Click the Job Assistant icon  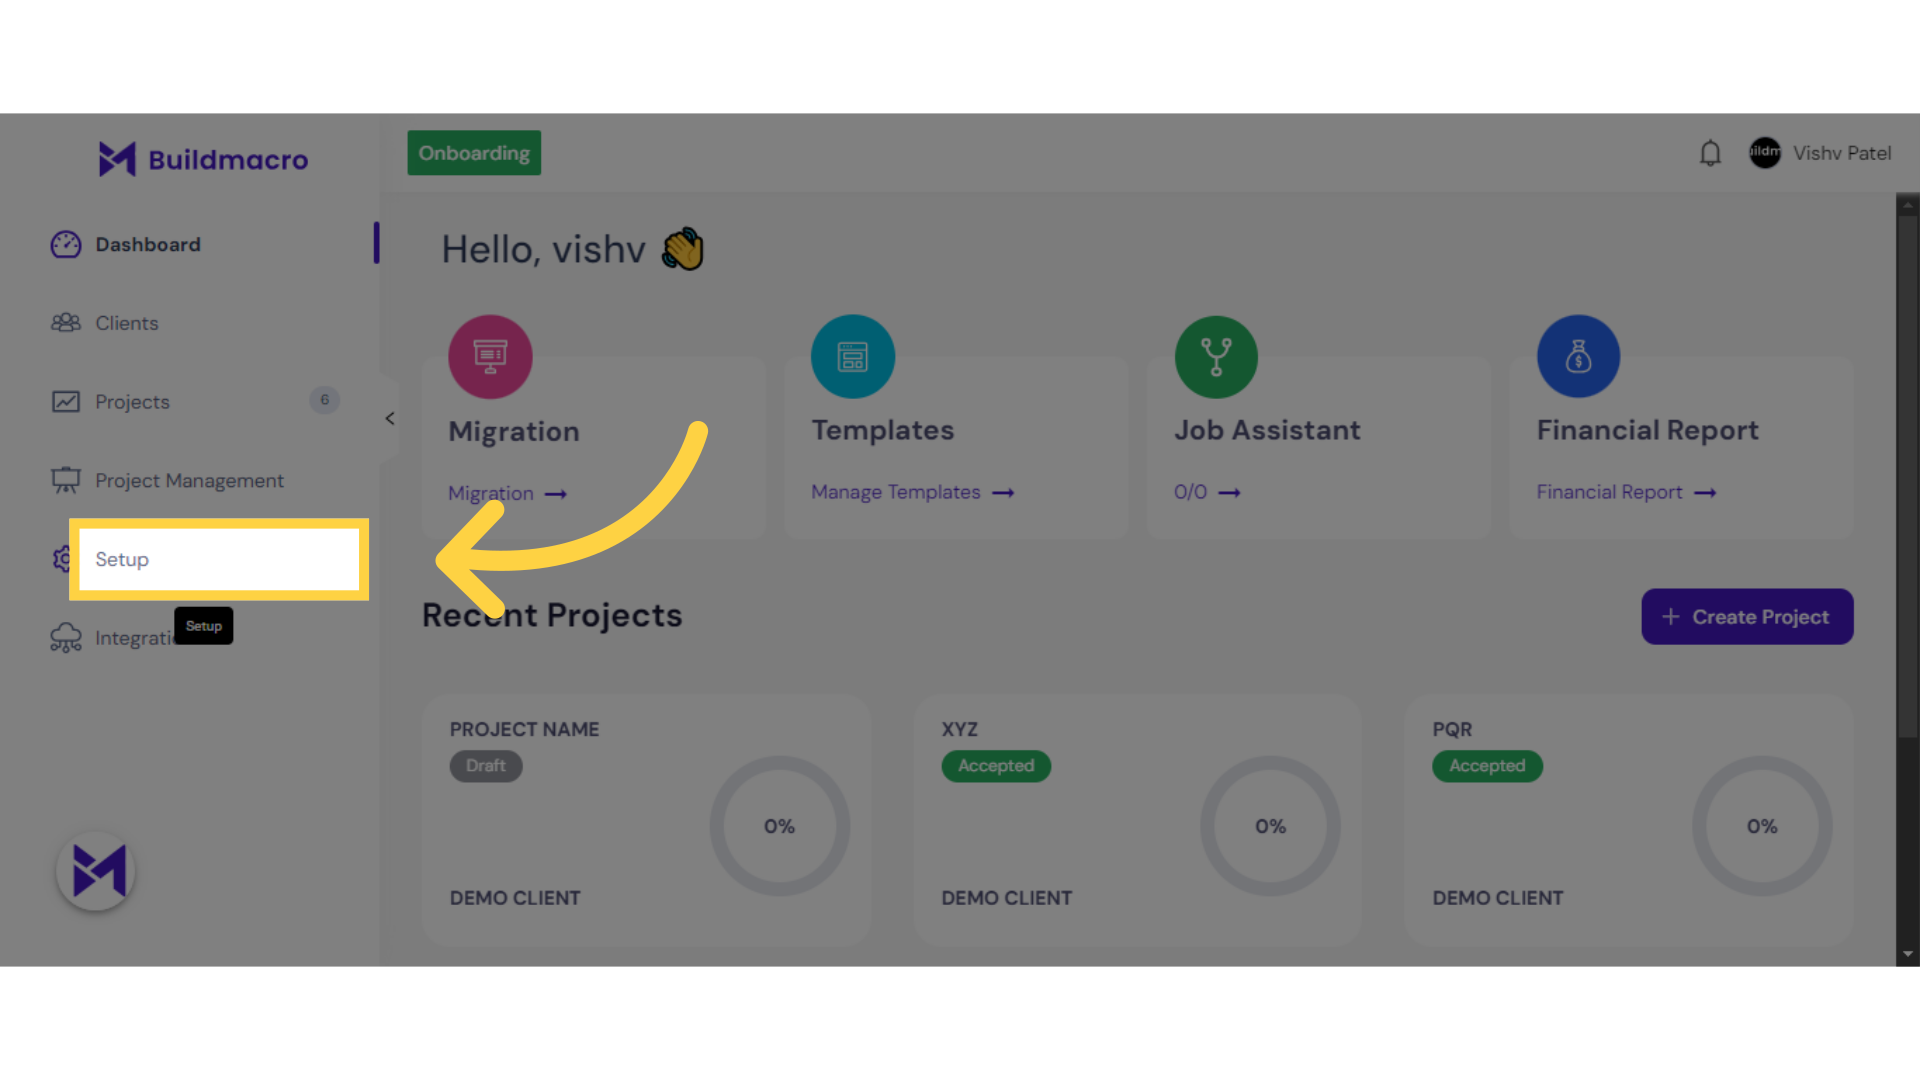click(1215, 356)
